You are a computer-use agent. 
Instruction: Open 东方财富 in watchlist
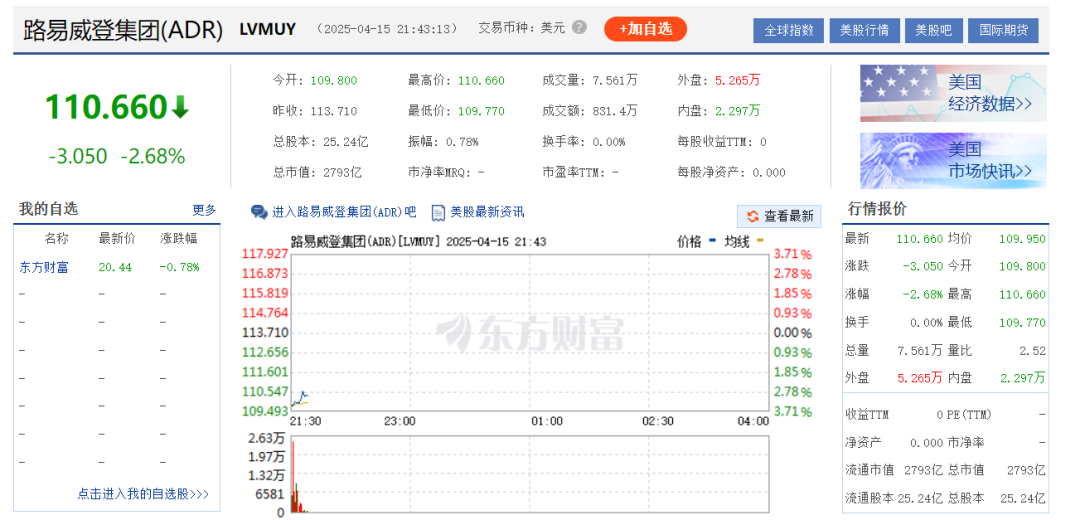(x=43, y=267)
